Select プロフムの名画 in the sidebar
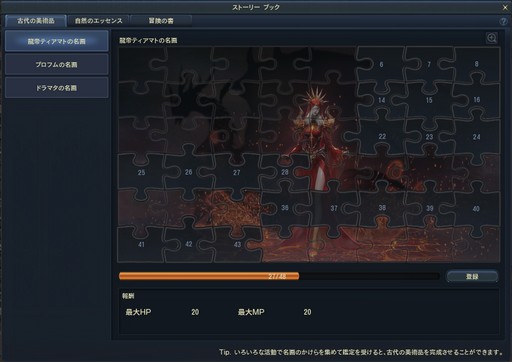The image size is (512, 362). 57,64
